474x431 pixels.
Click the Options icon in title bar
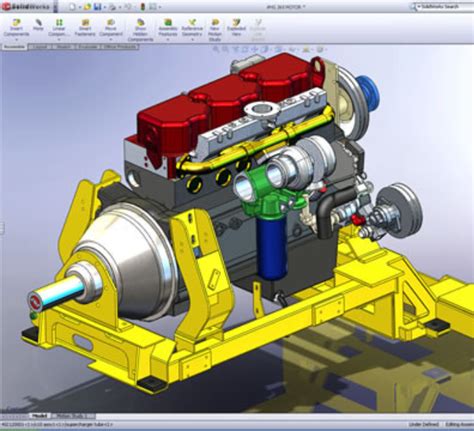point(153,7)
